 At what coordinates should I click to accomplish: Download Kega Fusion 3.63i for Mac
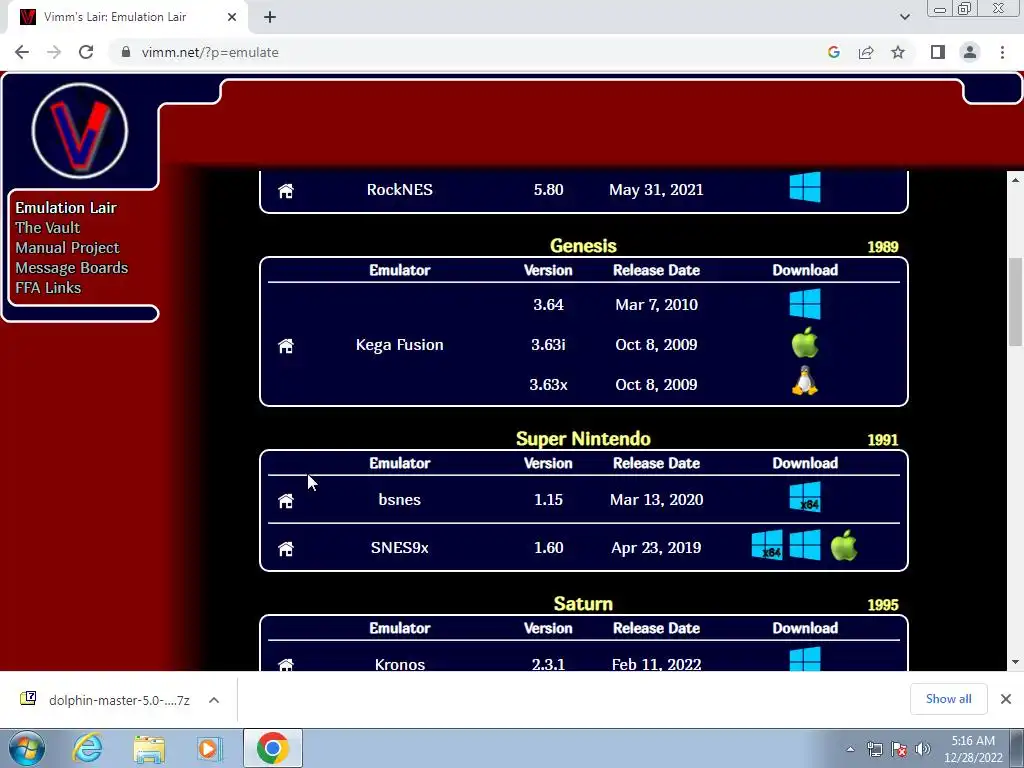[x=805, y=343]
